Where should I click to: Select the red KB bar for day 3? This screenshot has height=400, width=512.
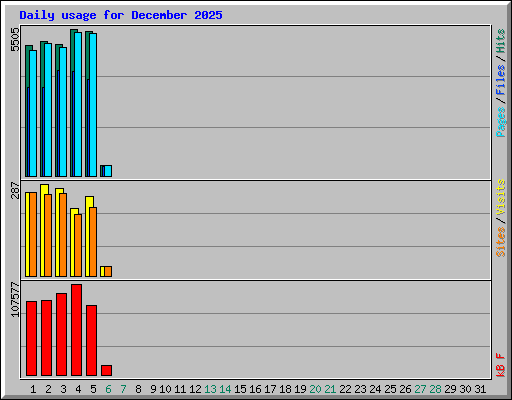tap(61, 334)
